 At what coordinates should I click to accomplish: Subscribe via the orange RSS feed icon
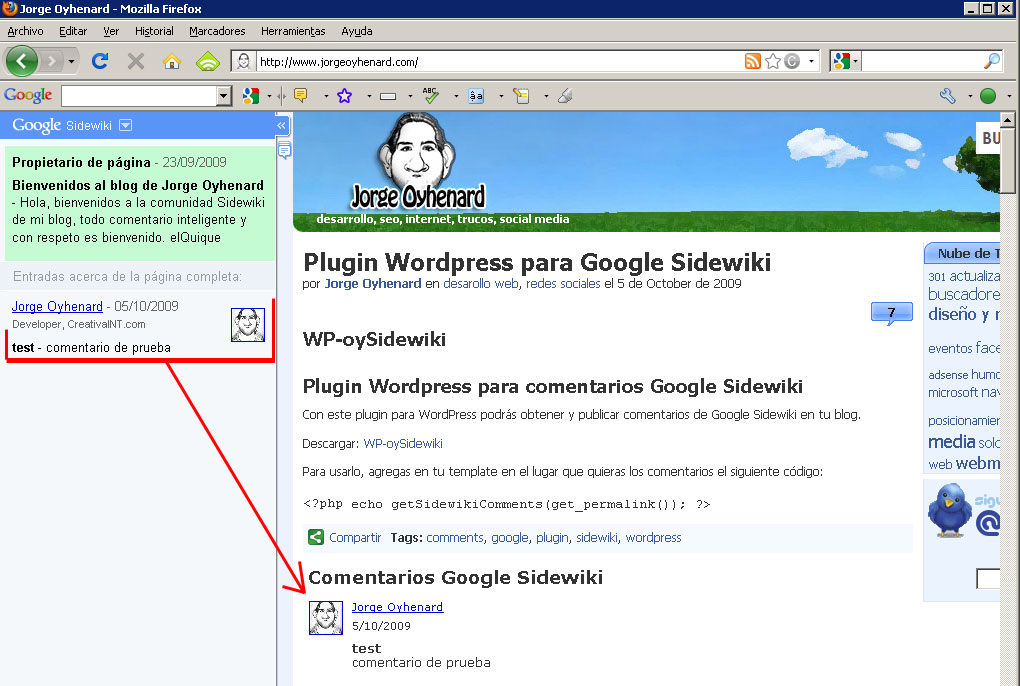pos(753,61)
